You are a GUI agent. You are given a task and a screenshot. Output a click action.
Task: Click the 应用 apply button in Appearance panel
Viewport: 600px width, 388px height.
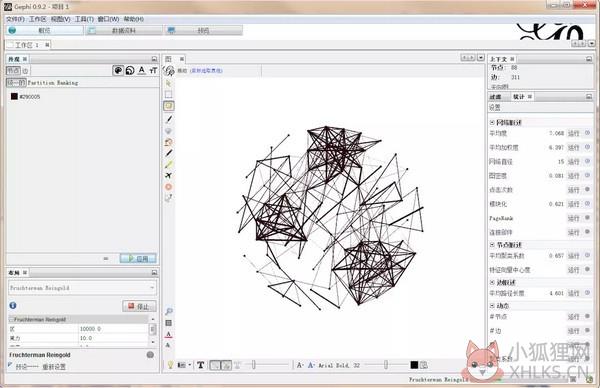(138, 259)
